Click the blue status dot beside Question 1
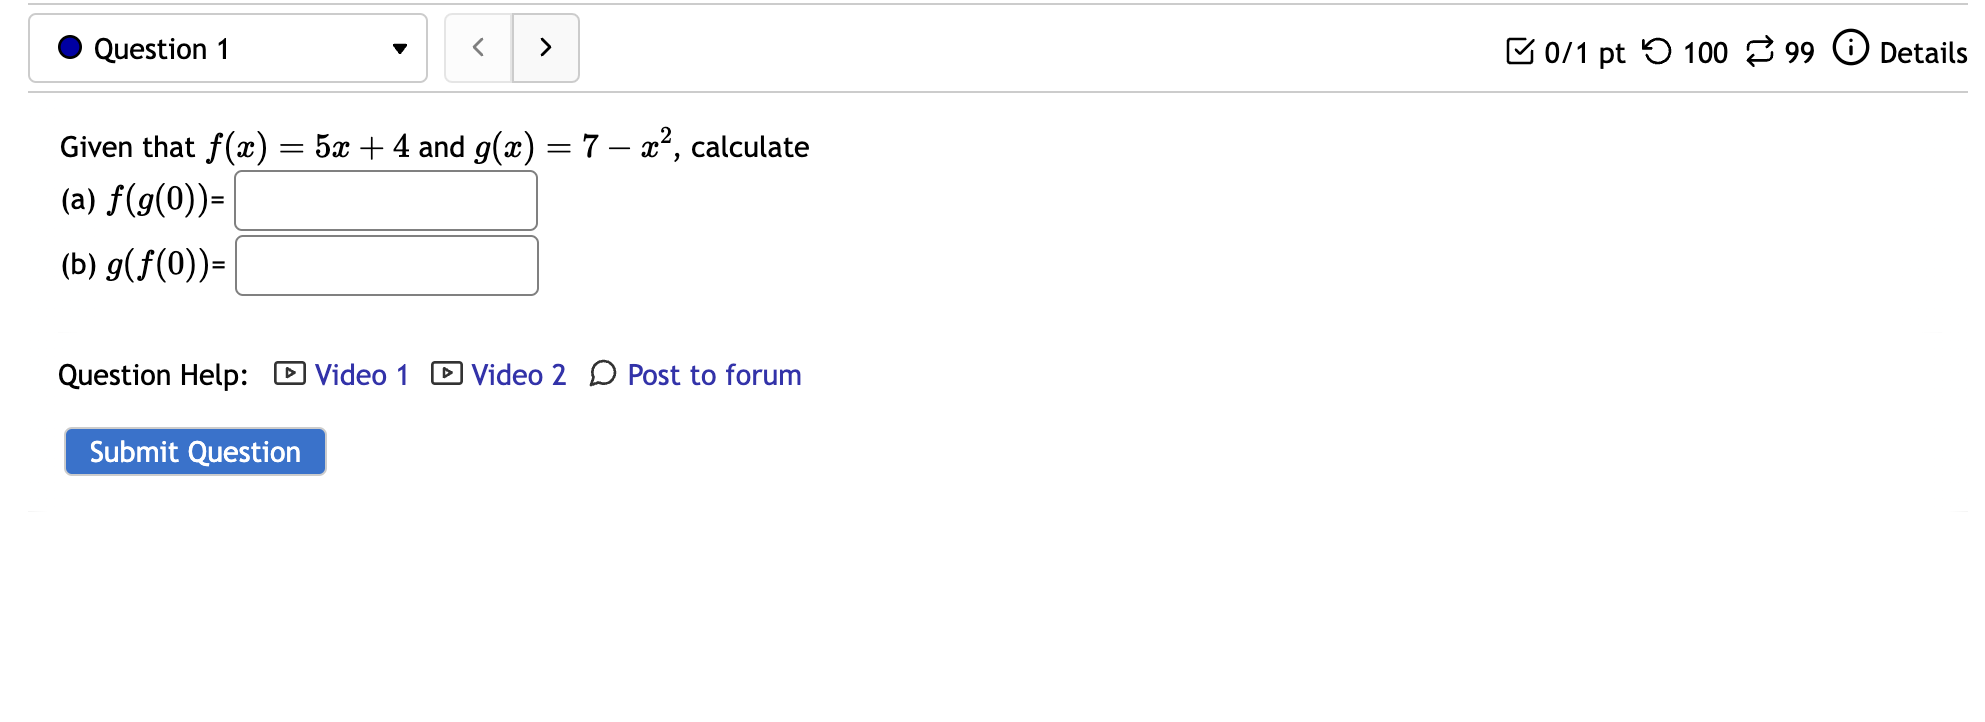The height and width of the screenshot is (722, 1985). pyautogui.click(x=68, y=47)
